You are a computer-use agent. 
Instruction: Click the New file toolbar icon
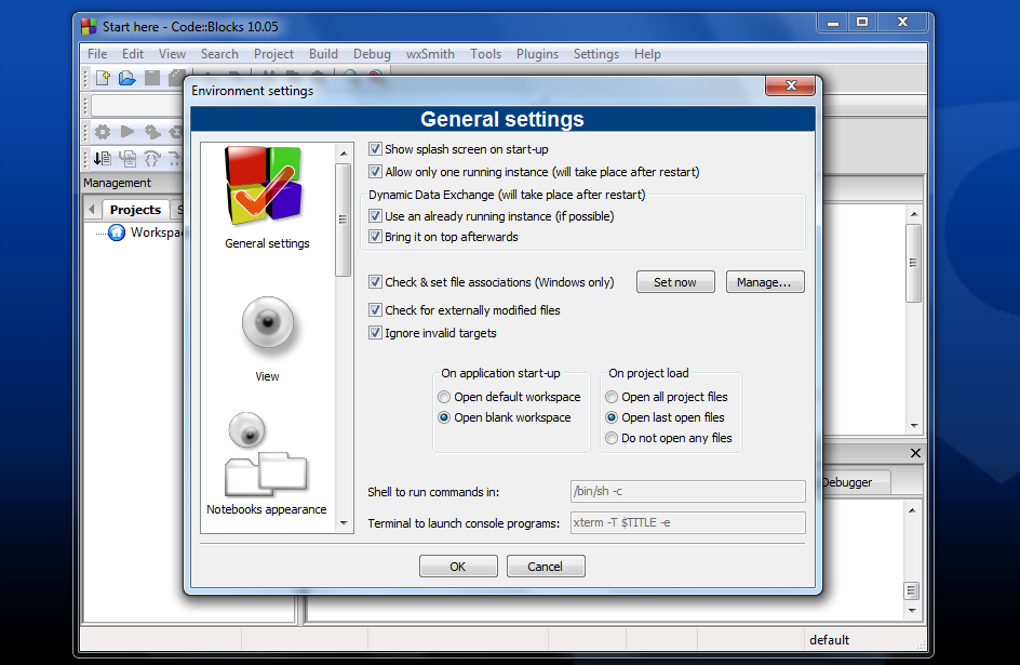[x=103, y=78]
